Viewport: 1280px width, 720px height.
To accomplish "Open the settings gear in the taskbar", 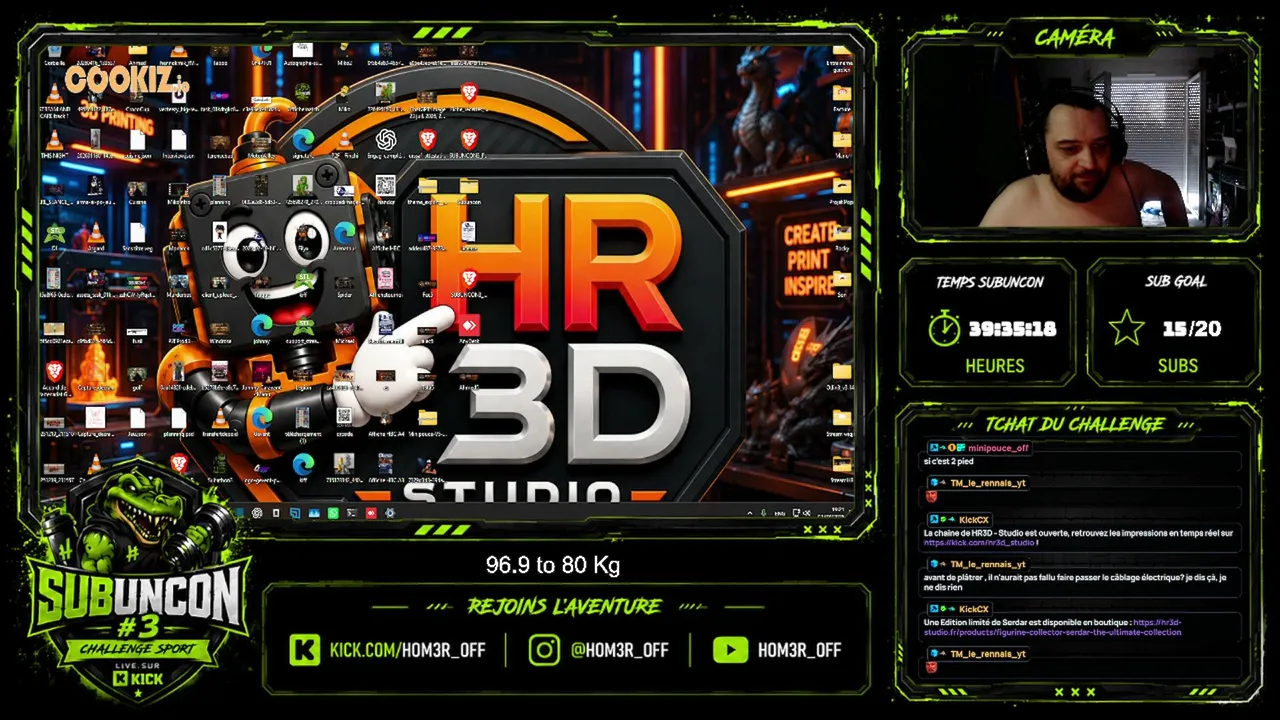I will 390,513.
